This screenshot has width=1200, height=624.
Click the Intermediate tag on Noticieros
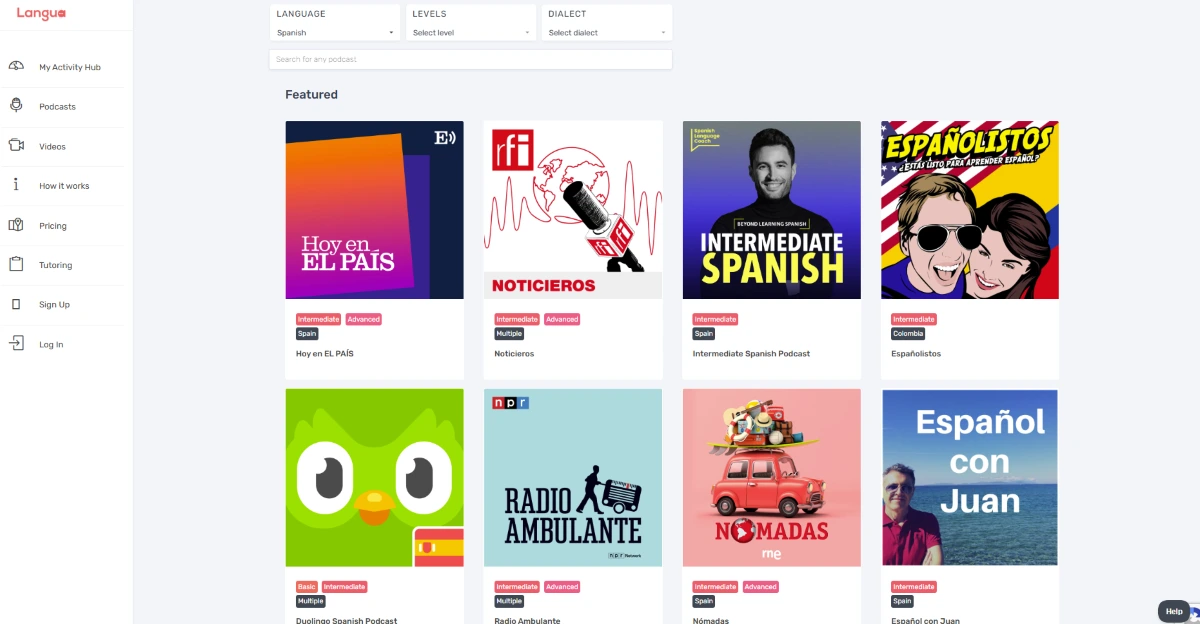coord(518,320)
